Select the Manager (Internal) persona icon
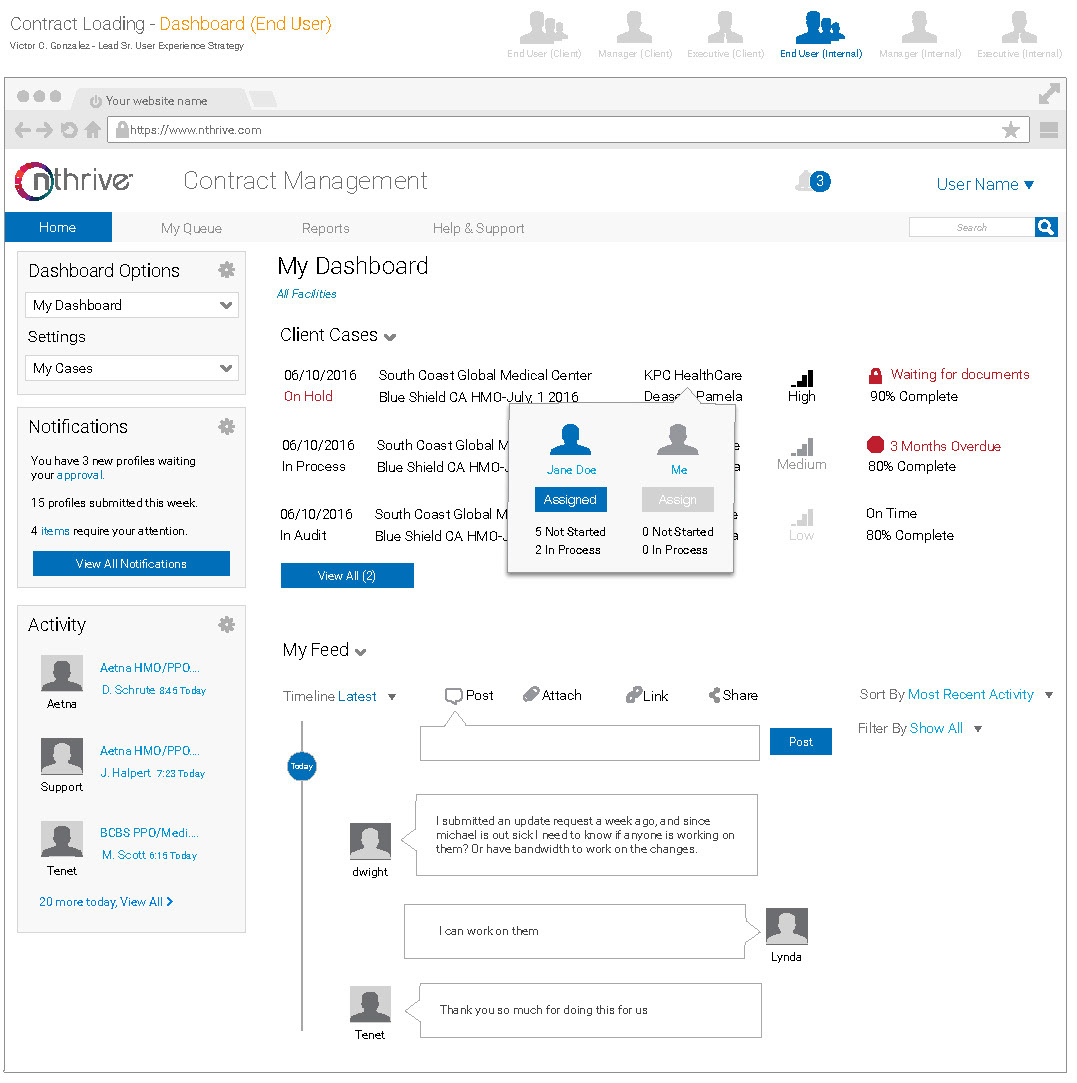 pos(919,34)
